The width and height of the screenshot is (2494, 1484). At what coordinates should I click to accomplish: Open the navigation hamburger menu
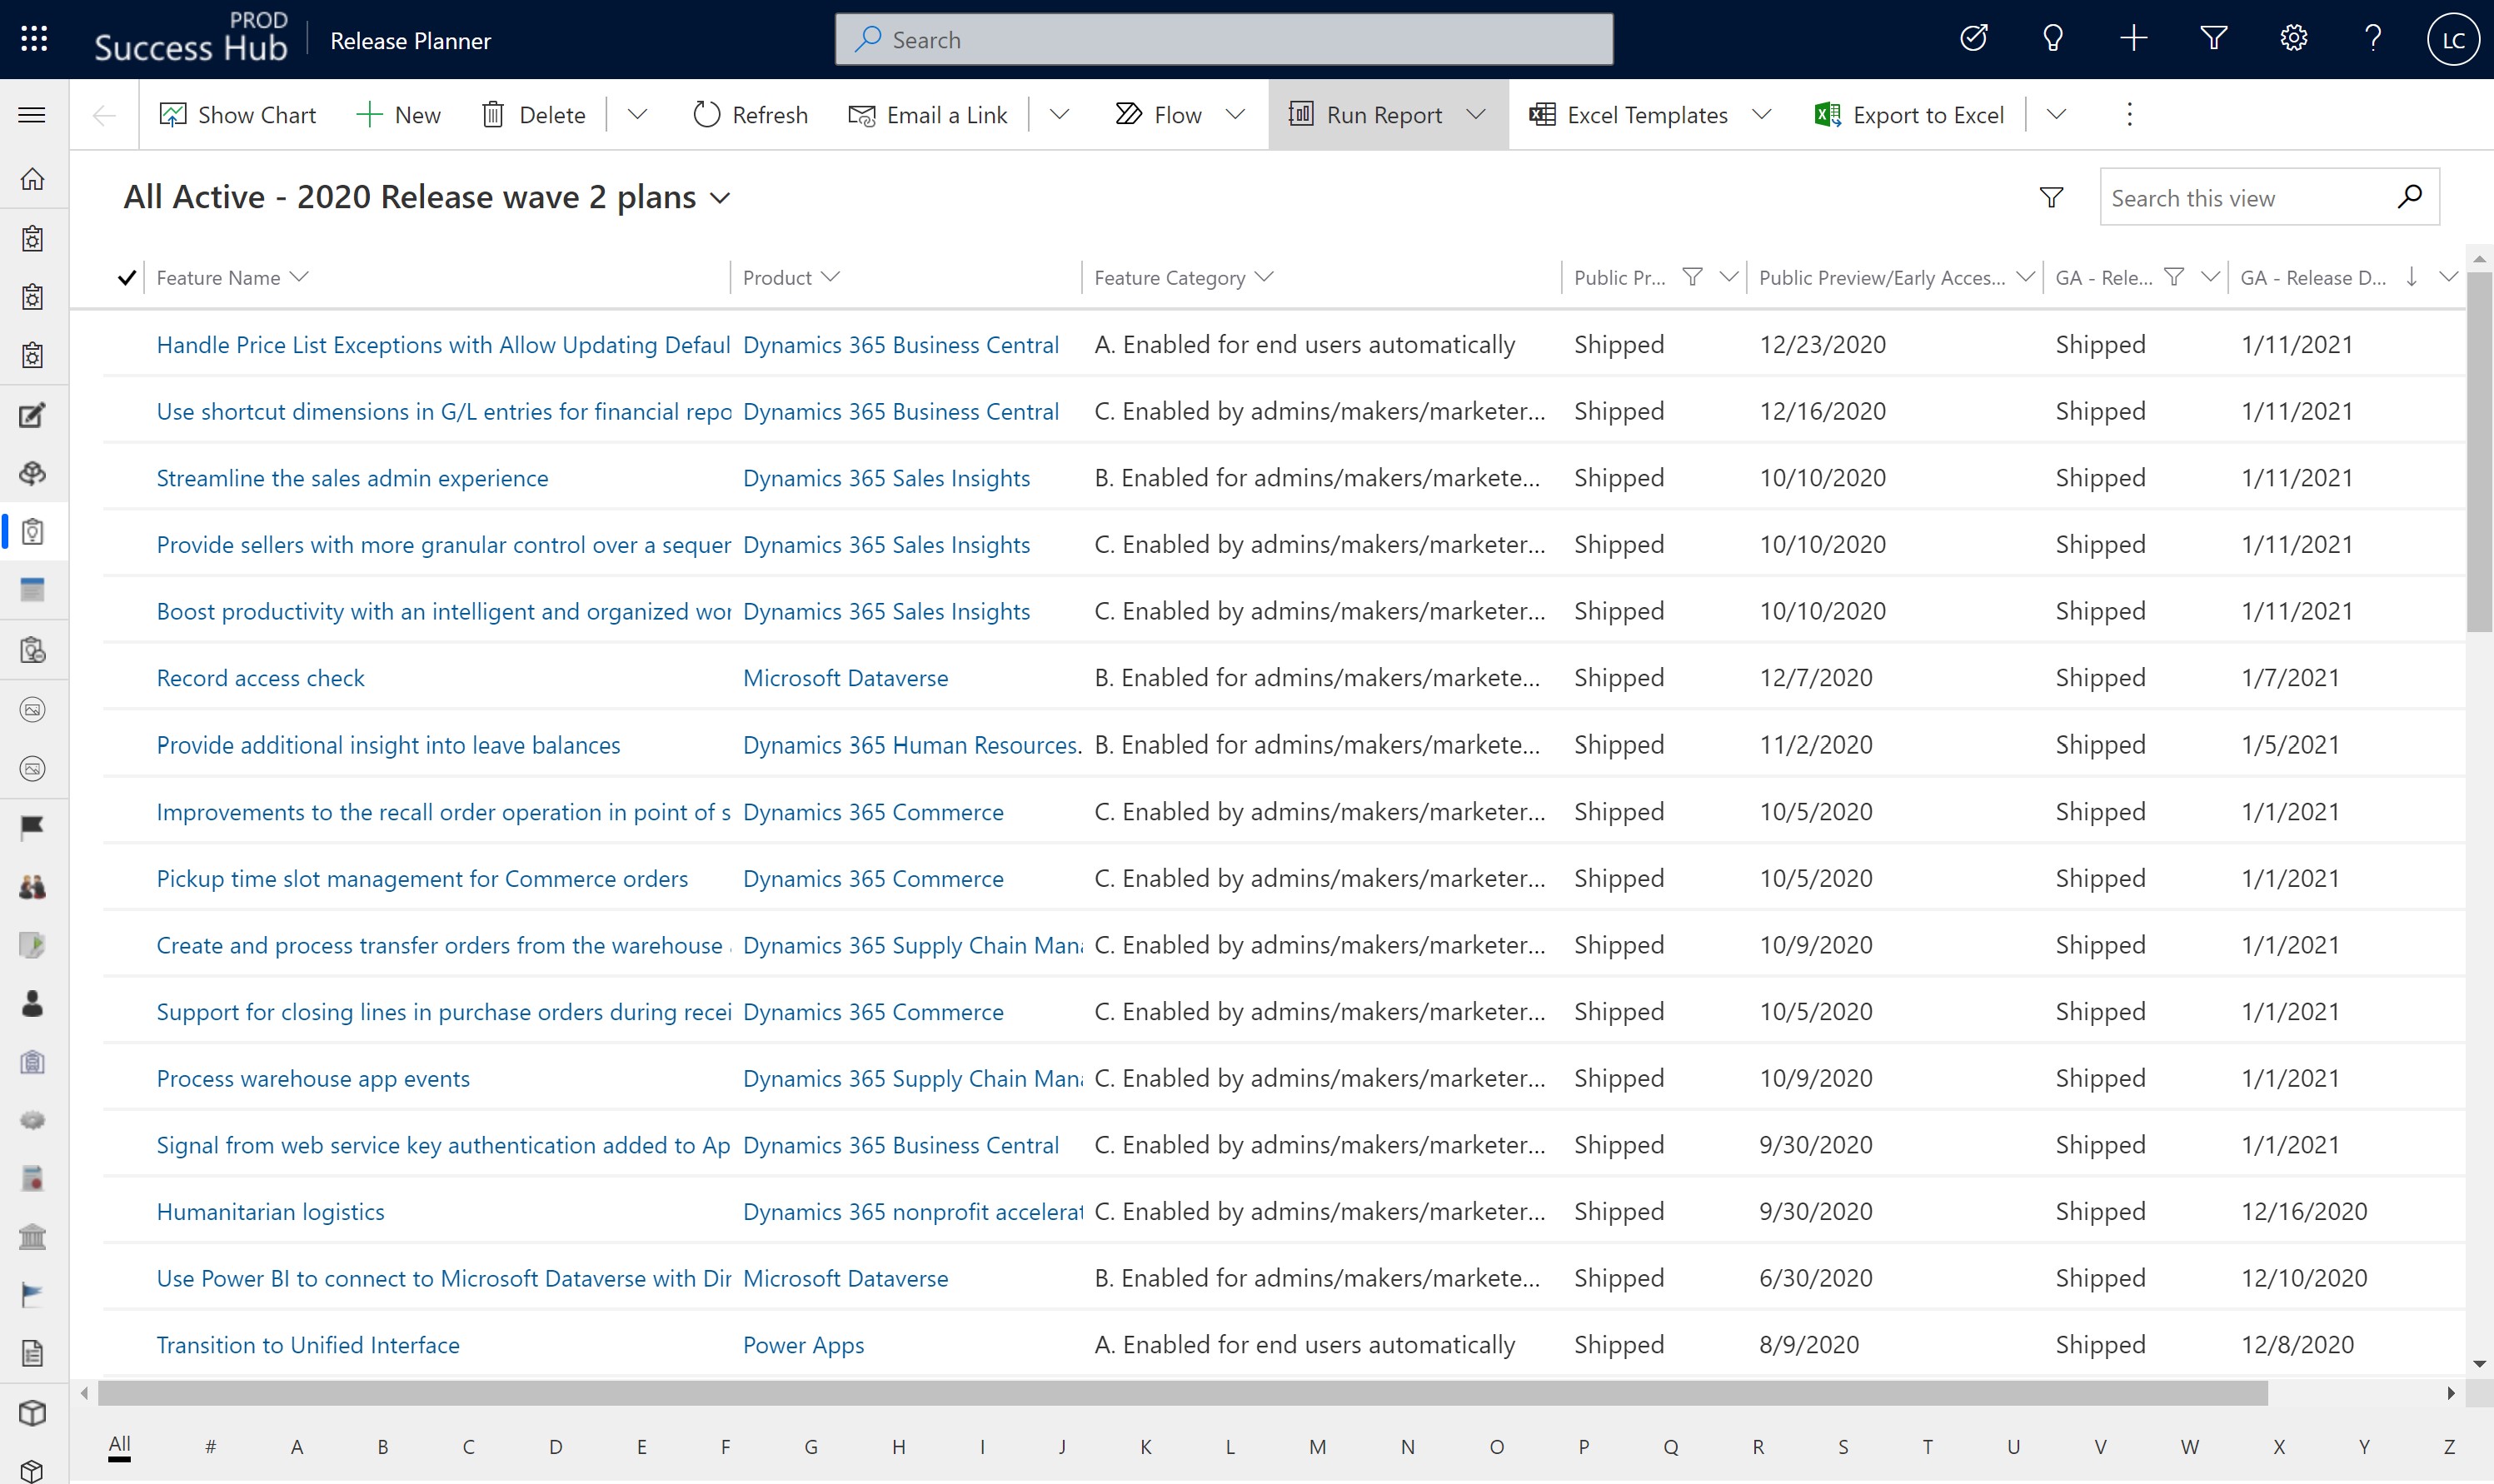tap(31, 114)
